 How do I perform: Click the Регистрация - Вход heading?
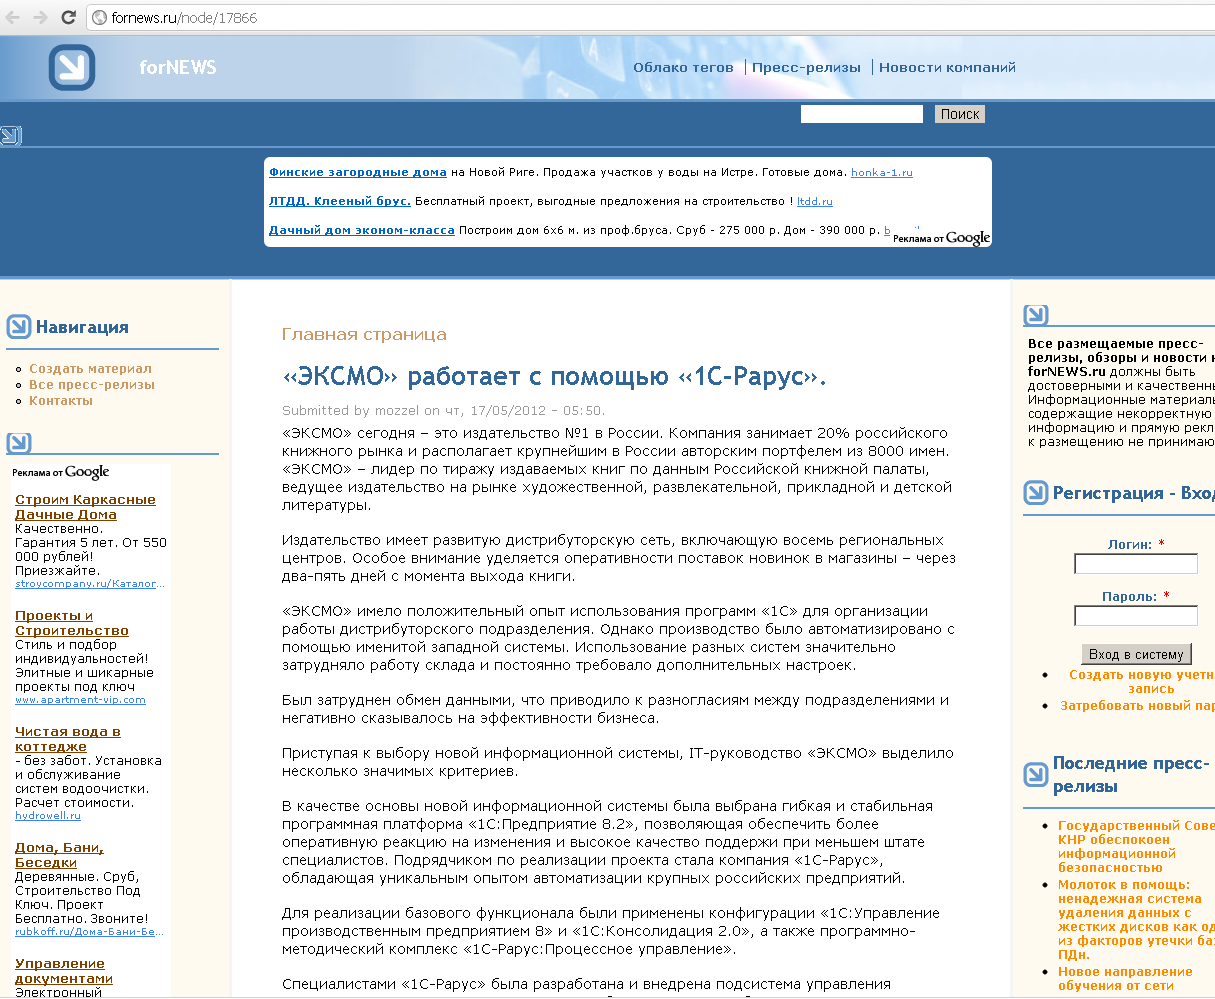point(1134,493)
